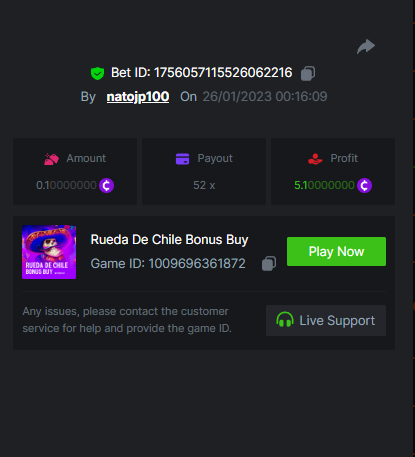Viewport: 415px width, 457px height.
Task: Click the coin icon beside bet amount
Action: 106,185
